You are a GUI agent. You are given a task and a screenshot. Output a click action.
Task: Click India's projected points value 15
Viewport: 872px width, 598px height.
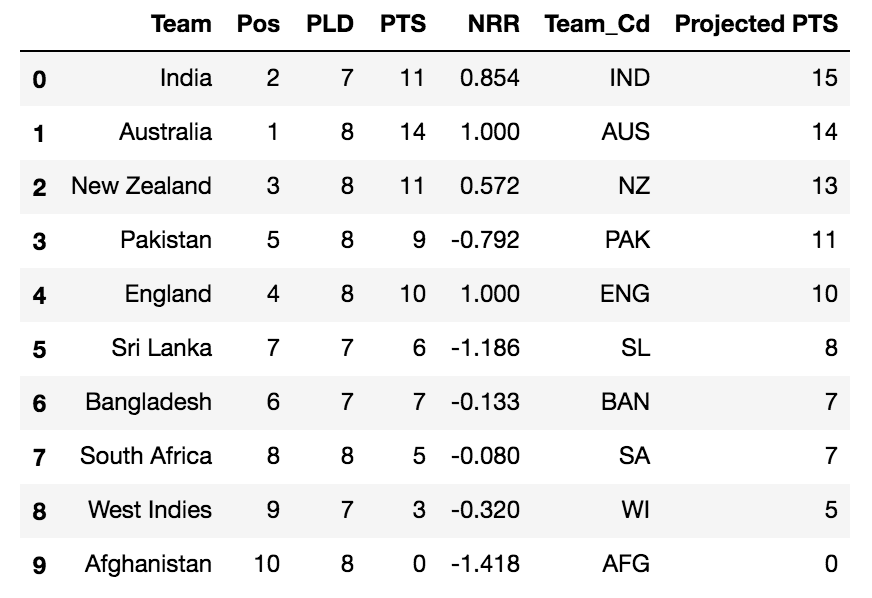(824, 78)
